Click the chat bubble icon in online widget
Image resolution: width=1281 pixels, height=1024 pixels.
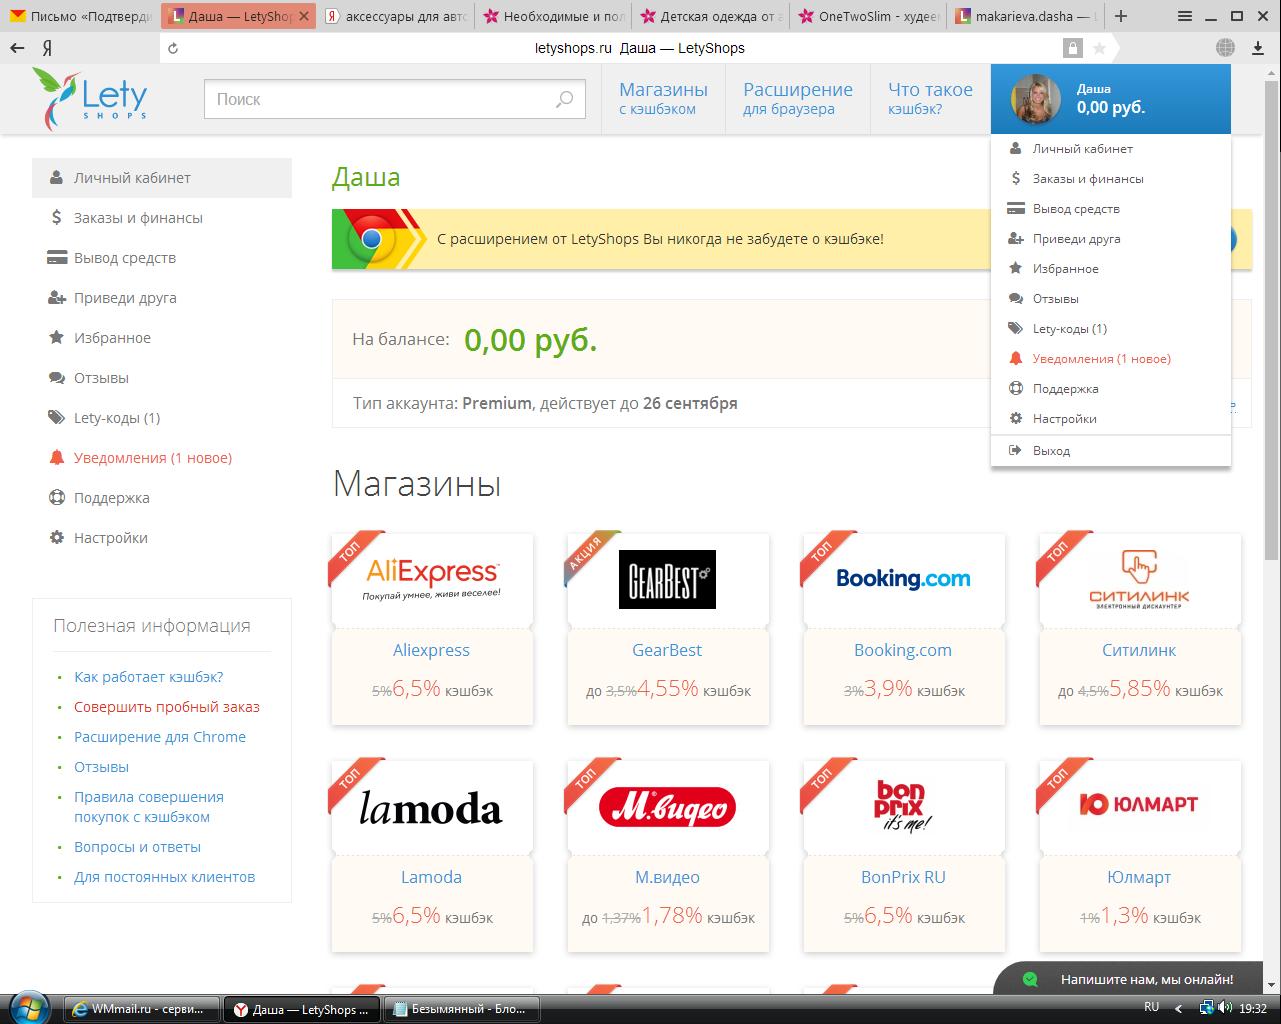pyautogui.click(x=1030, y=979)
